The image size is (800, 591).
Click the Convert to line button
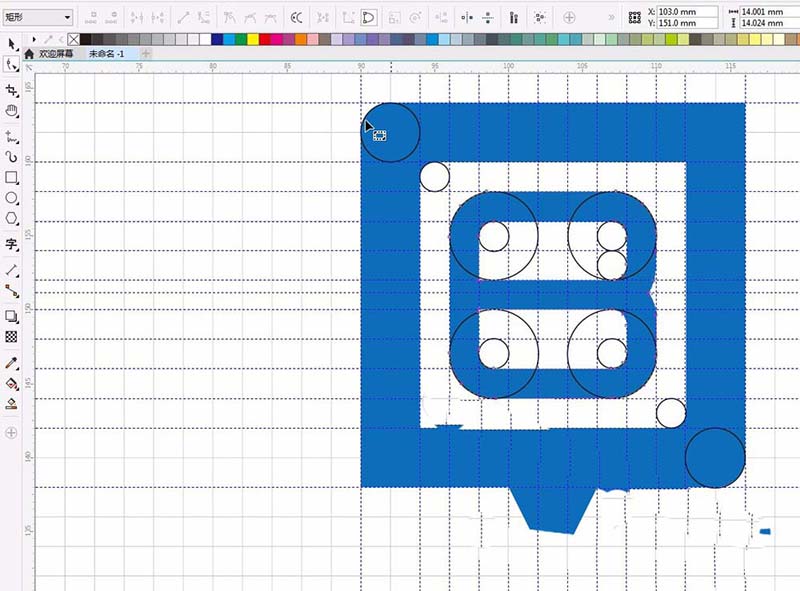(183, 18)
